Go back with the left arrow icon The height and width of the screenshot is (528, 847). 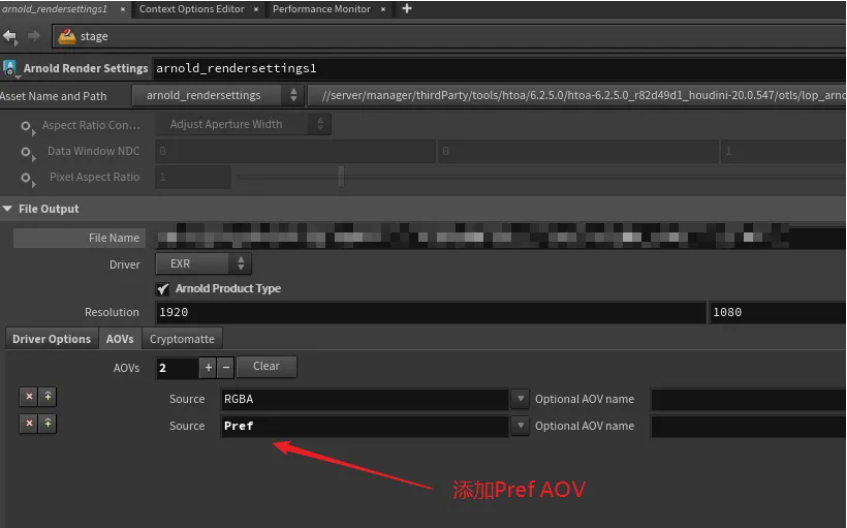pos(9,36)
